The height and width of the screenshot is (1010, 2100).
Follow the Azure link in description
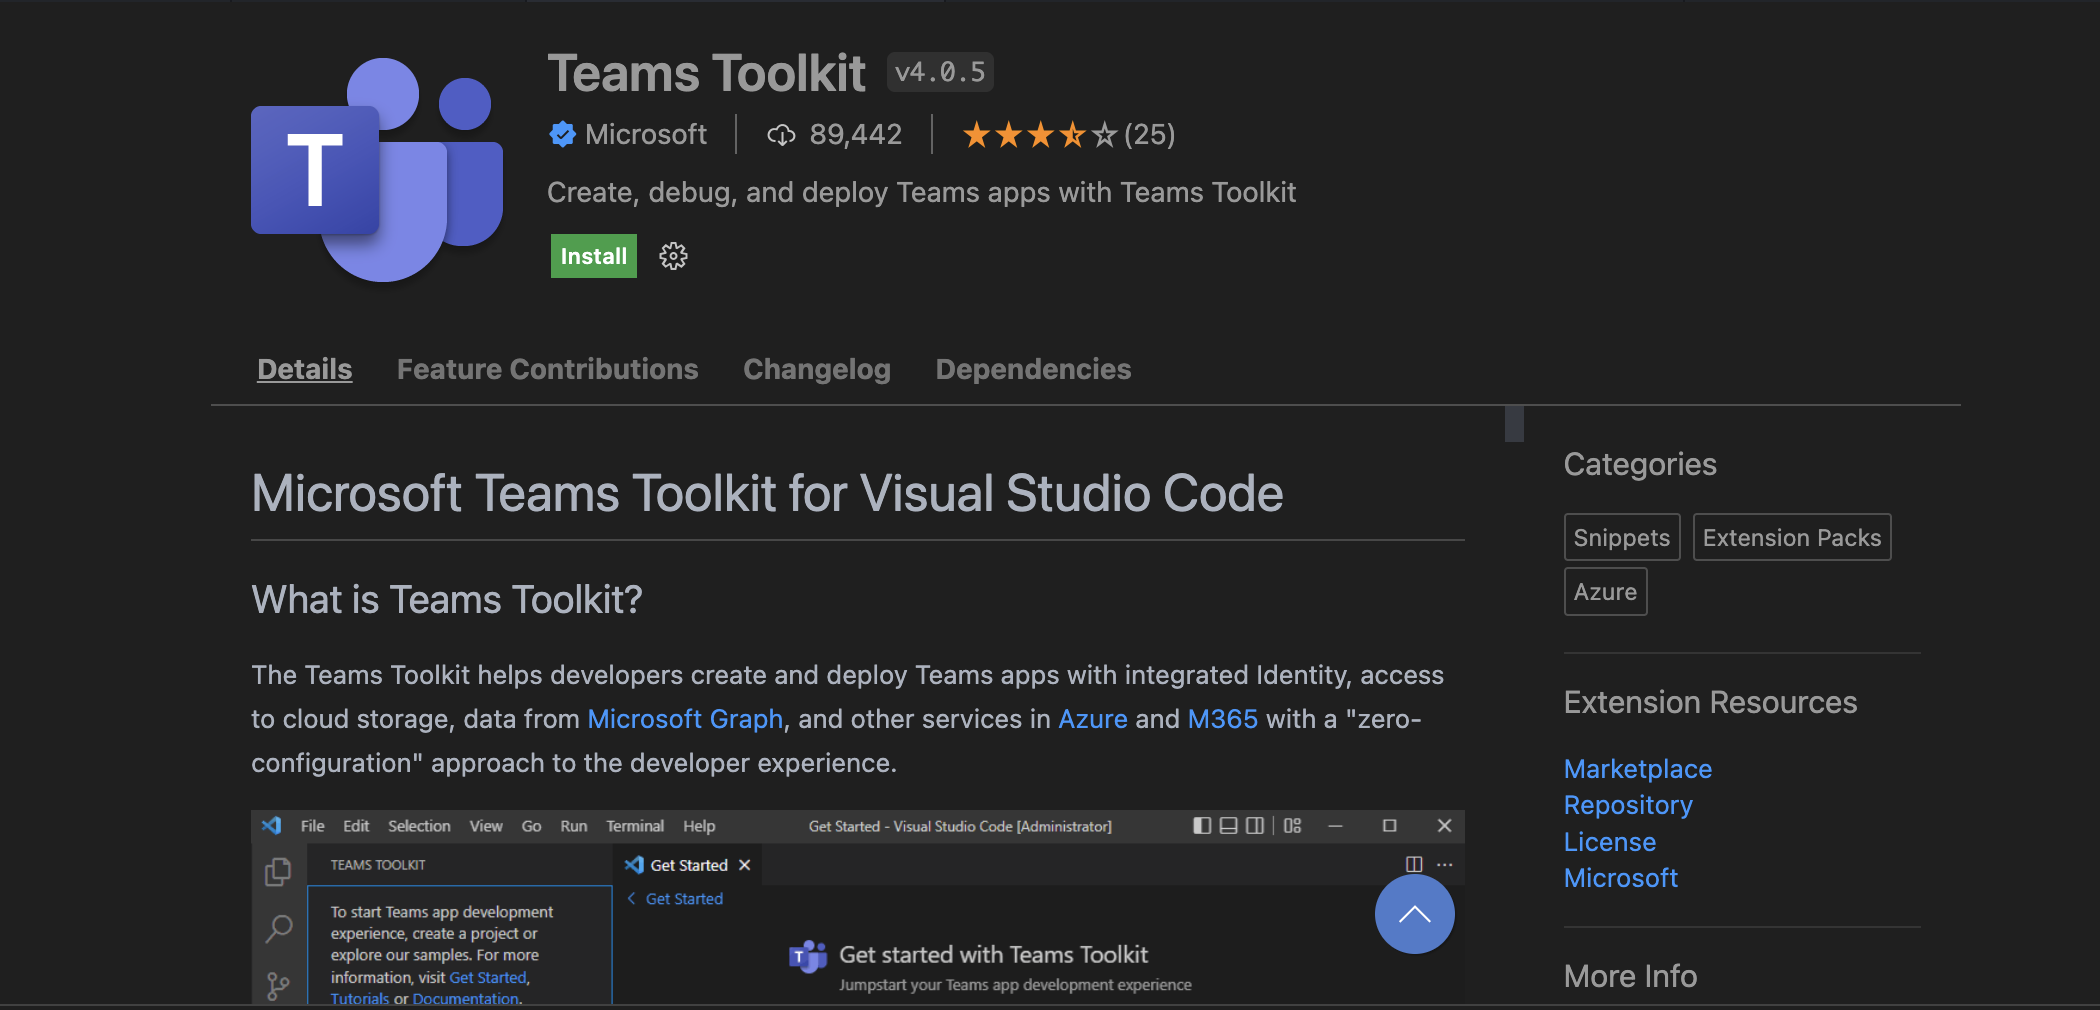tap(1093, 719)
